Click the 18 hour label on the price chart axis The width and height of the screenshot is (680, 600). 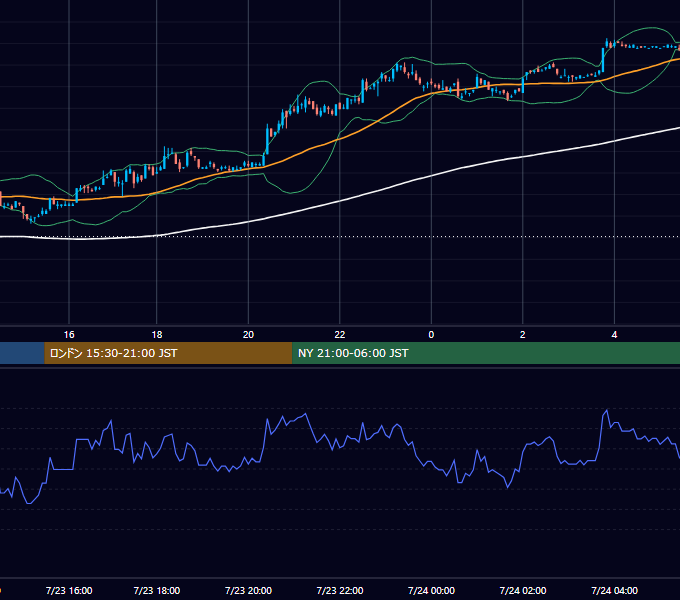pos(157,335)
